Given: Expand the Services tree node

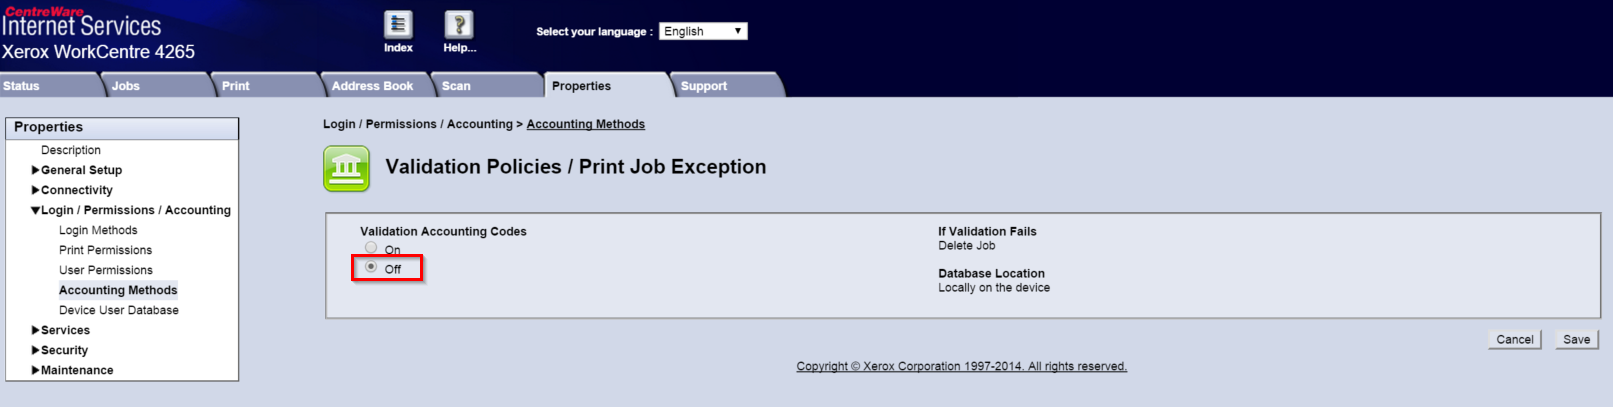Looking at the screenshot, I should pyautogui.click(x=36, y=330).
